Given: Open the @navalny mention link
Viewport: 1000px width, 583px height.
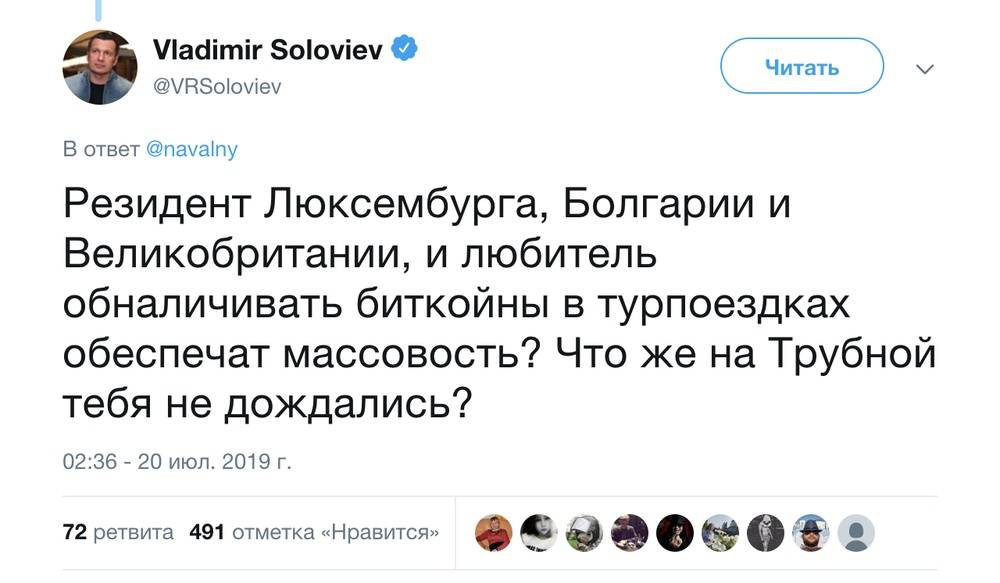Looking at the screenshot, I should coord(192,150).
